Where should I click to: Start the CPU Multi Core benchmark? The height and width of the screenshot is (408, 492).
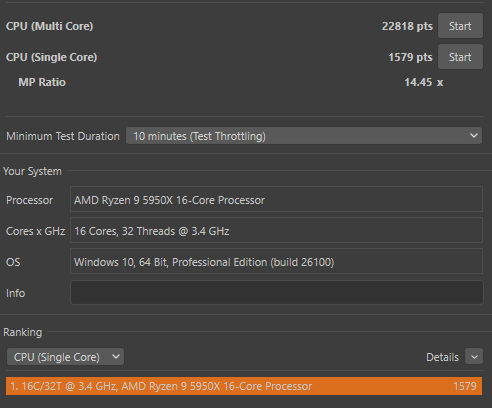click(x=460, y=26)
